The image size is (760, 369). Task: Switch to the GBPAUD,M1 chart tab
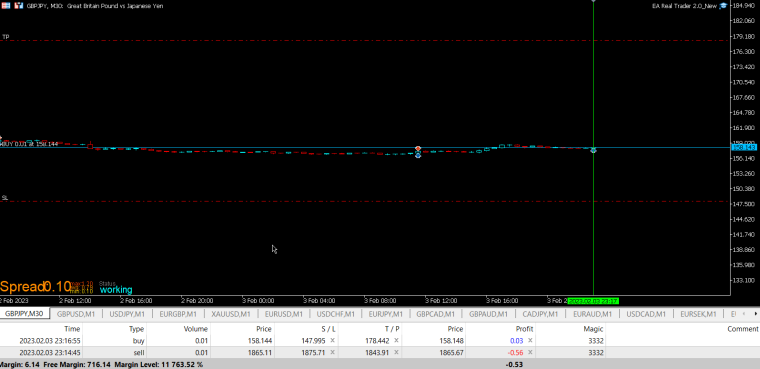[x=489, y=314]
